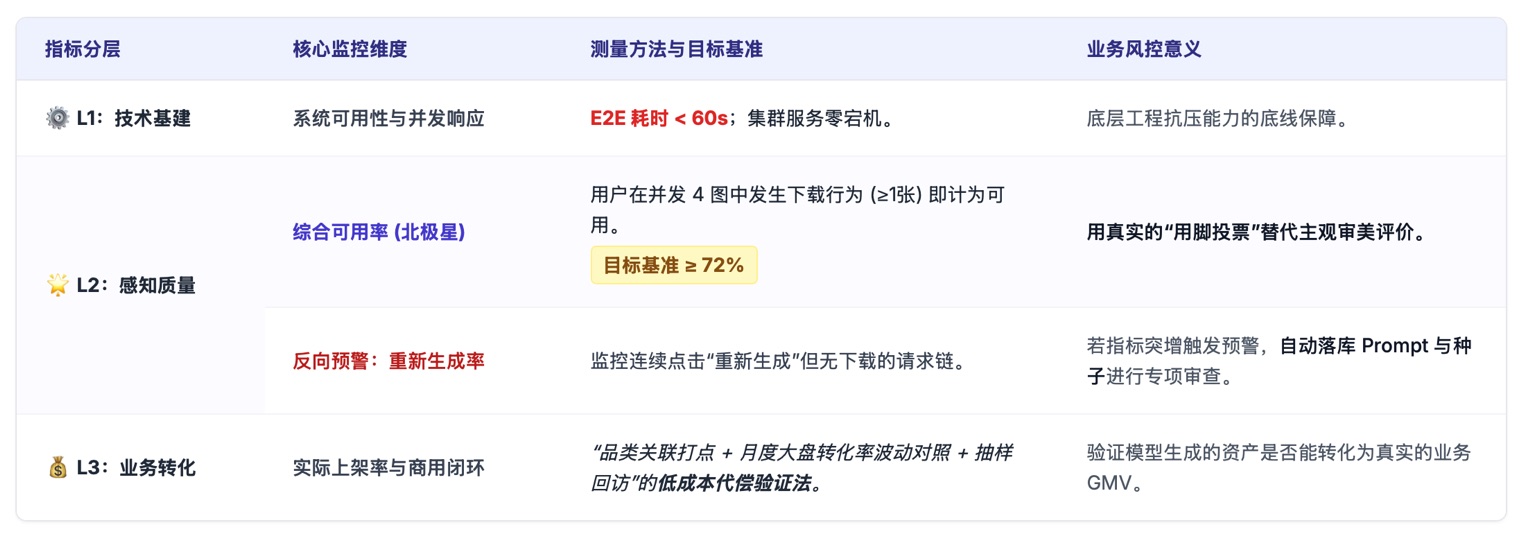Select the 实际上架率与商用闭环 cell
Viewport: 1524px width, 548px height.
coord(388,468)
